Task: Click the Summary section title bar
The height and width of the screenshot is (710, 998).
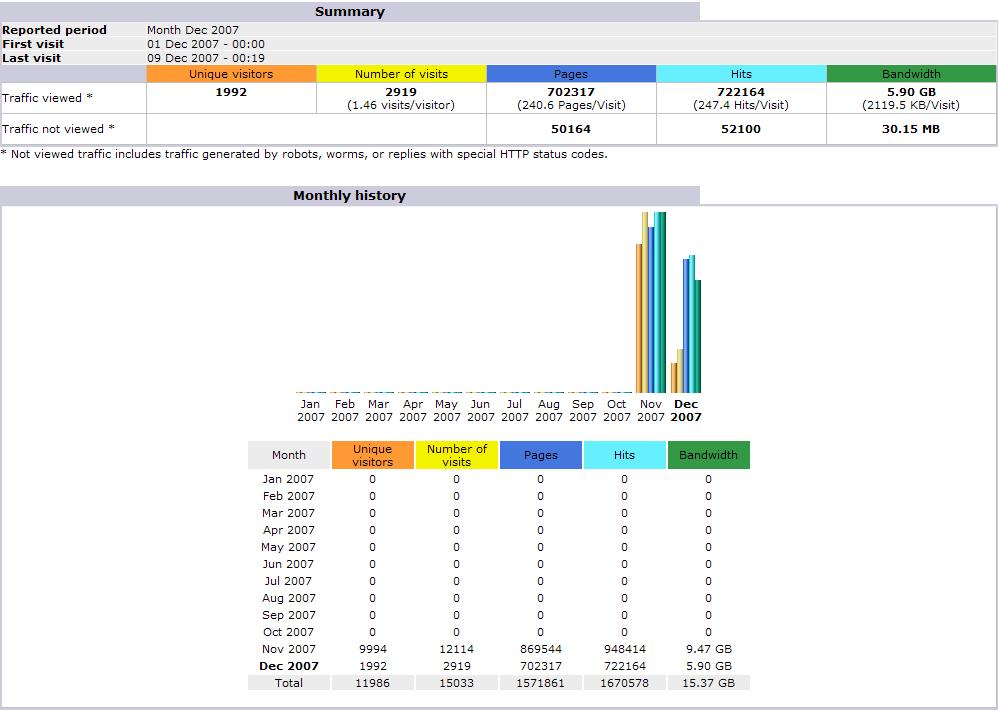Action: tap(349, 11)
